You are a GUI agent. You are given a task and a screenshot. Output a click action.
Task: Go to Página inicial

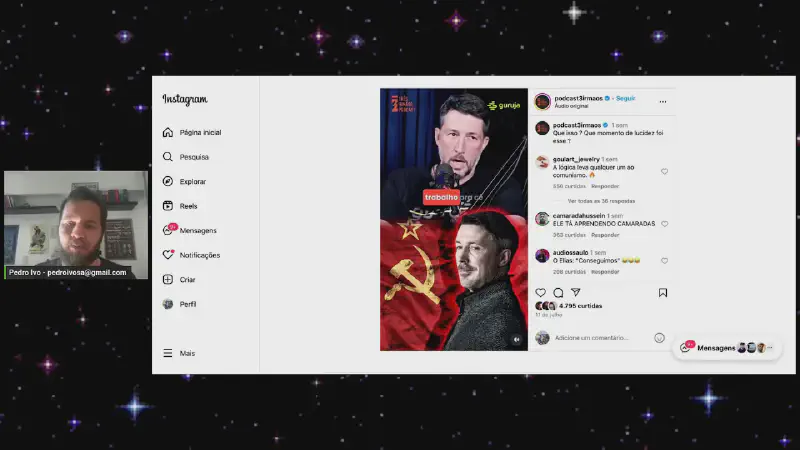tap(192, 132)
